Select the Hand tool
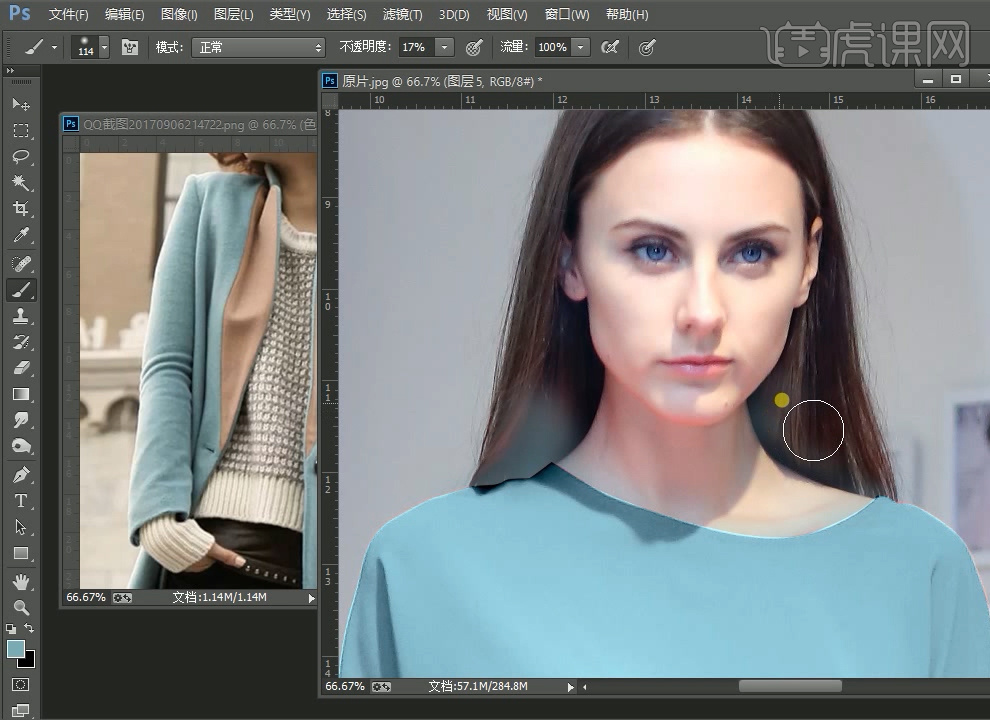Viewport: 990px width, 720px height. (20, 581)
